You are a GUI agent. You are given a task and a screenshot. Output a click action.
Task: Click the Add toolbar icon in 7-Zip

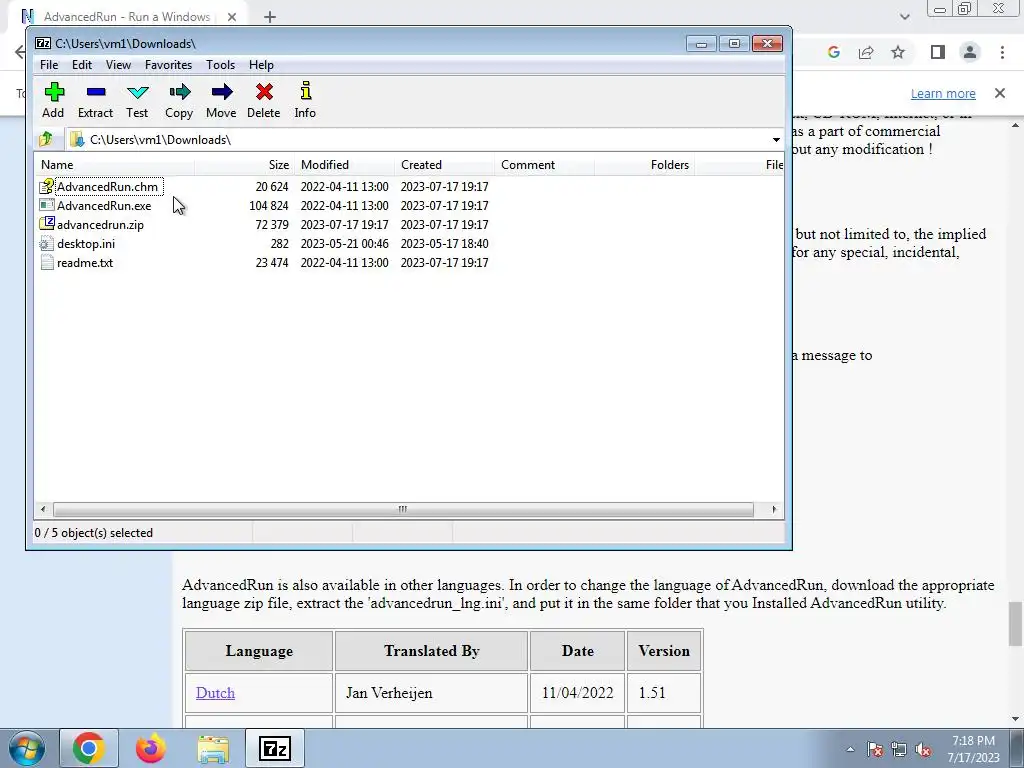(x=54, y=92)
